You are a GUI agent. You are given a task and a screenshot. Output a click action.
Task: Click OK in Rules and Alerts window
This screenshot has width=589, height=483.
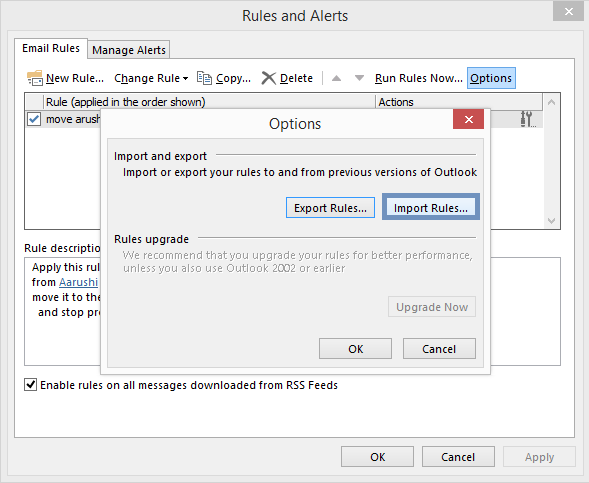tap(378, 457)
